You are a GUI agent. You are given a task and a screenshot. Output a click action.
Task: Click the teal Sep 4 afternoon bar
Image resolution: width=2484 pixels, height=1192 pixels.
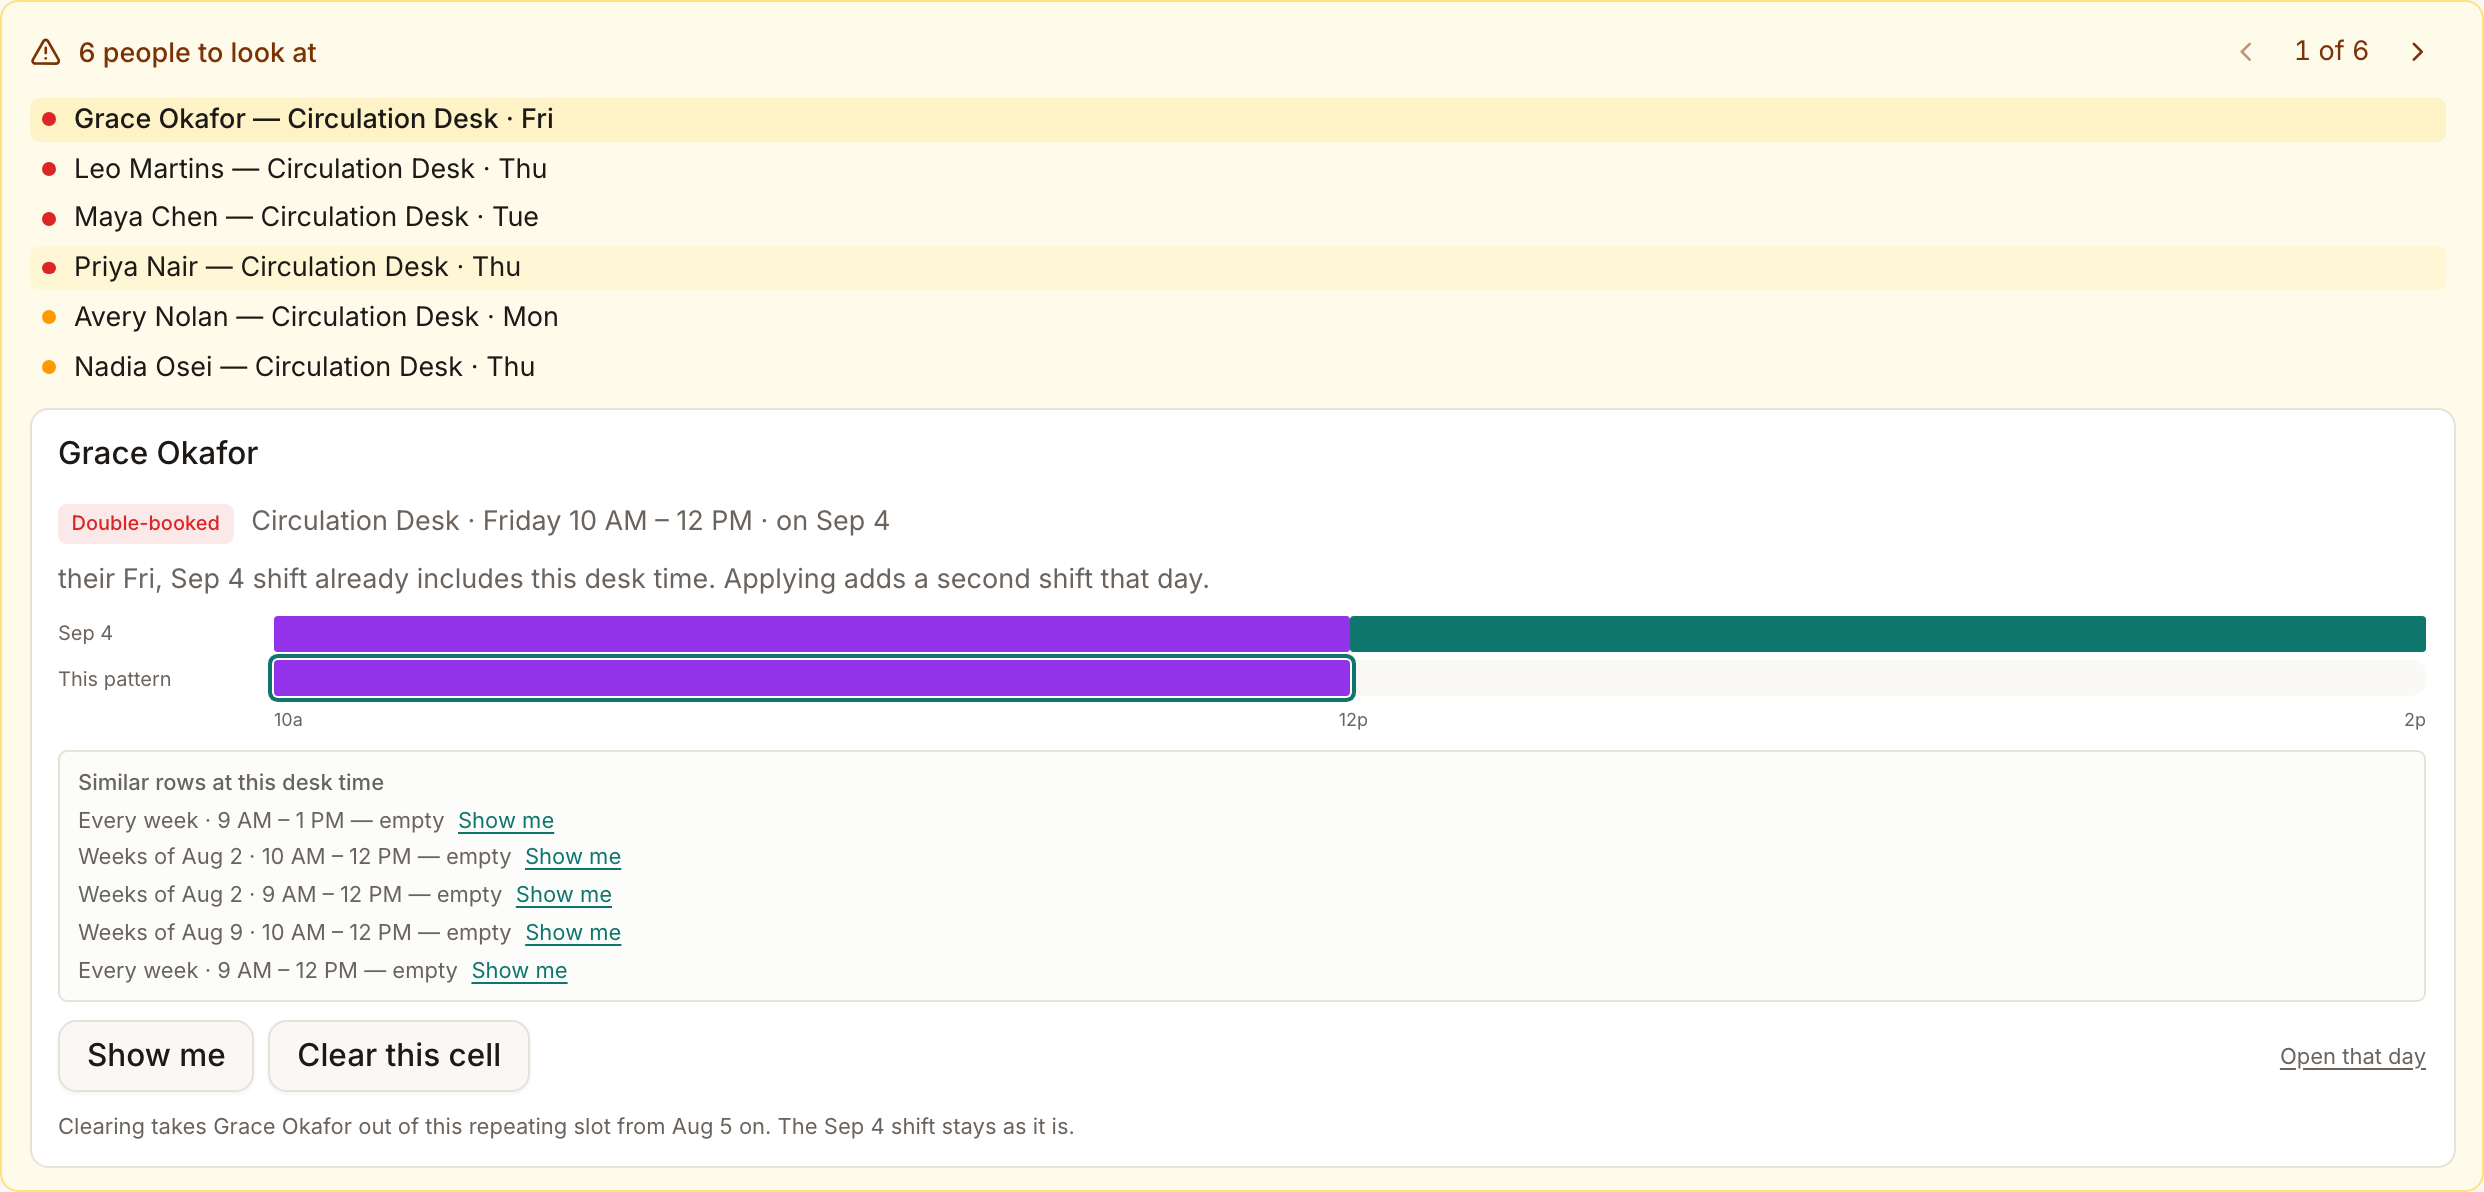[x=1888, y=634]
